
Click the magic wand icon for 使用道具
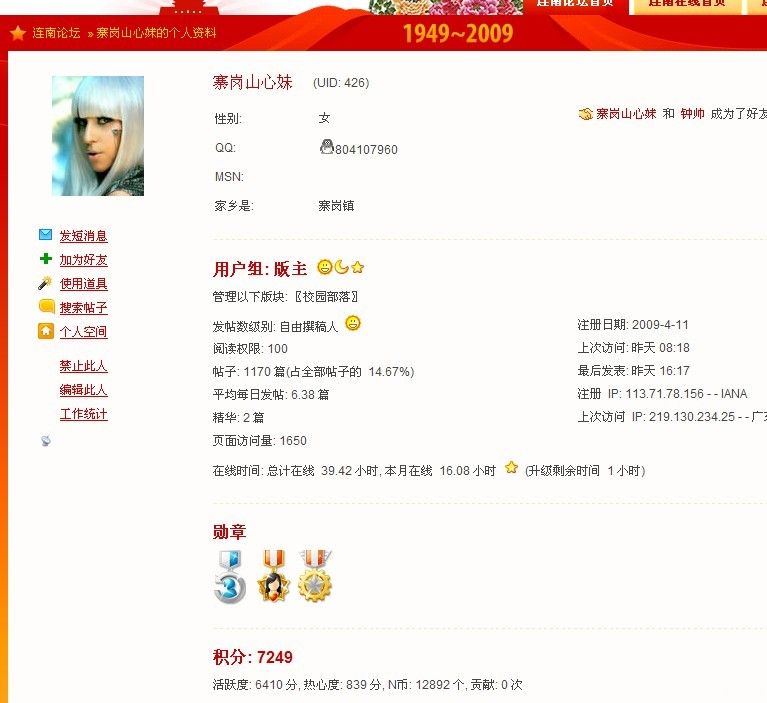click(x=45, y=283)
